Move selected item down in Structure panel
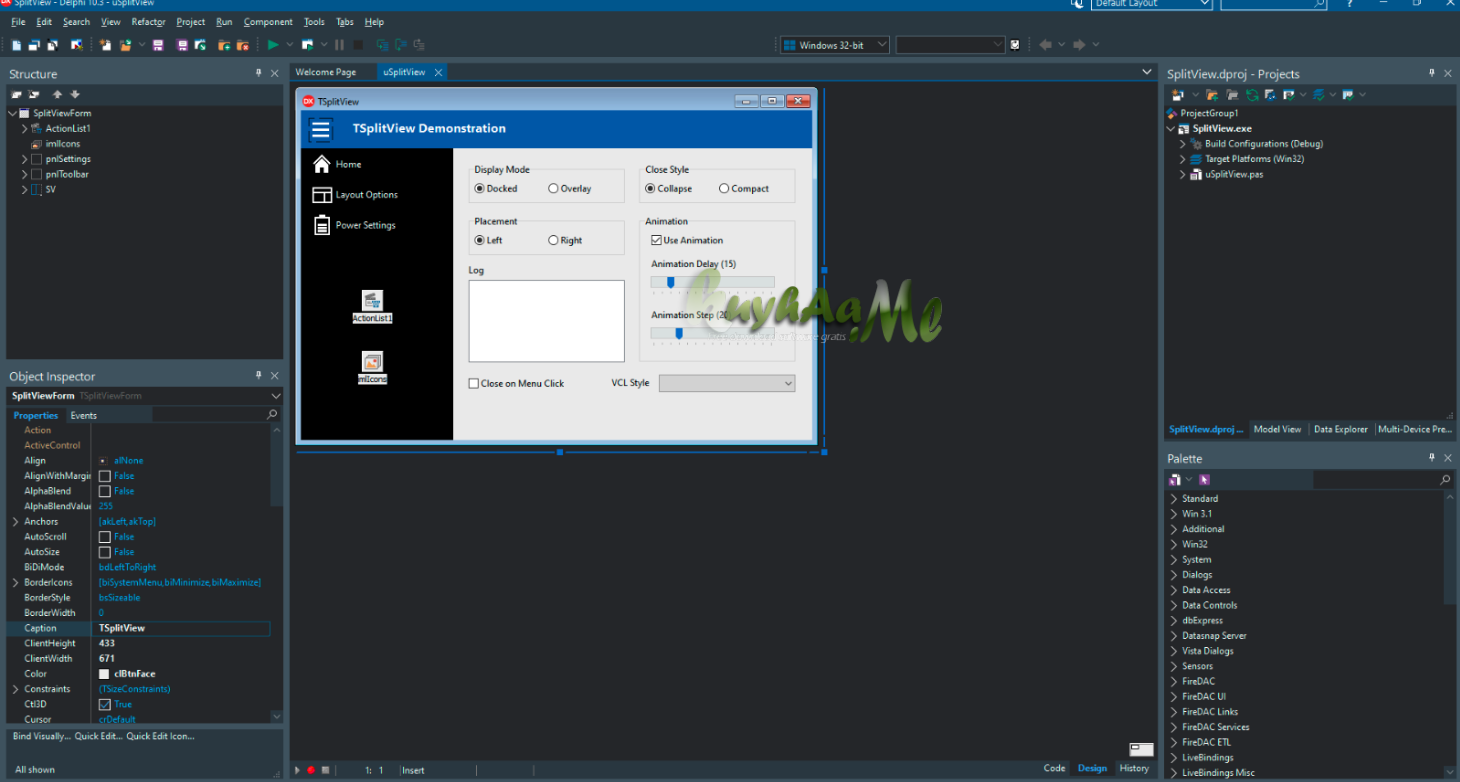The image size is (1460, 782). click(74, 94)
